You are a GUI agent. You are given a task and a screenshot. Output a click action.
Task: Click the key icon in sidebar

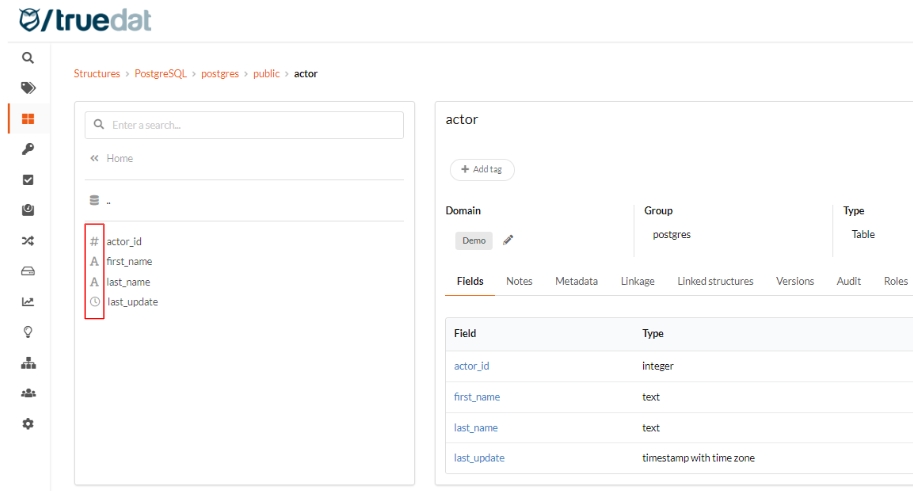click(x=28, y=149)
